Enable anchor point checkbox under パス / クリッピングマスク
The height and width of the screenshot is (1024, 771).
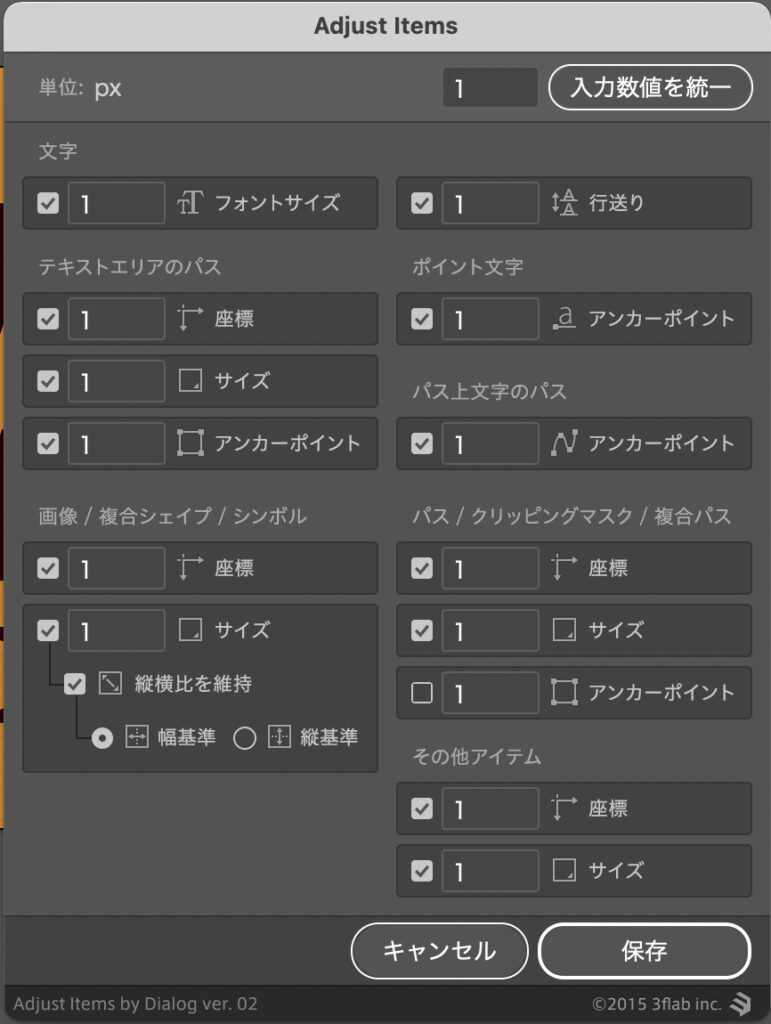click(422, 692)
